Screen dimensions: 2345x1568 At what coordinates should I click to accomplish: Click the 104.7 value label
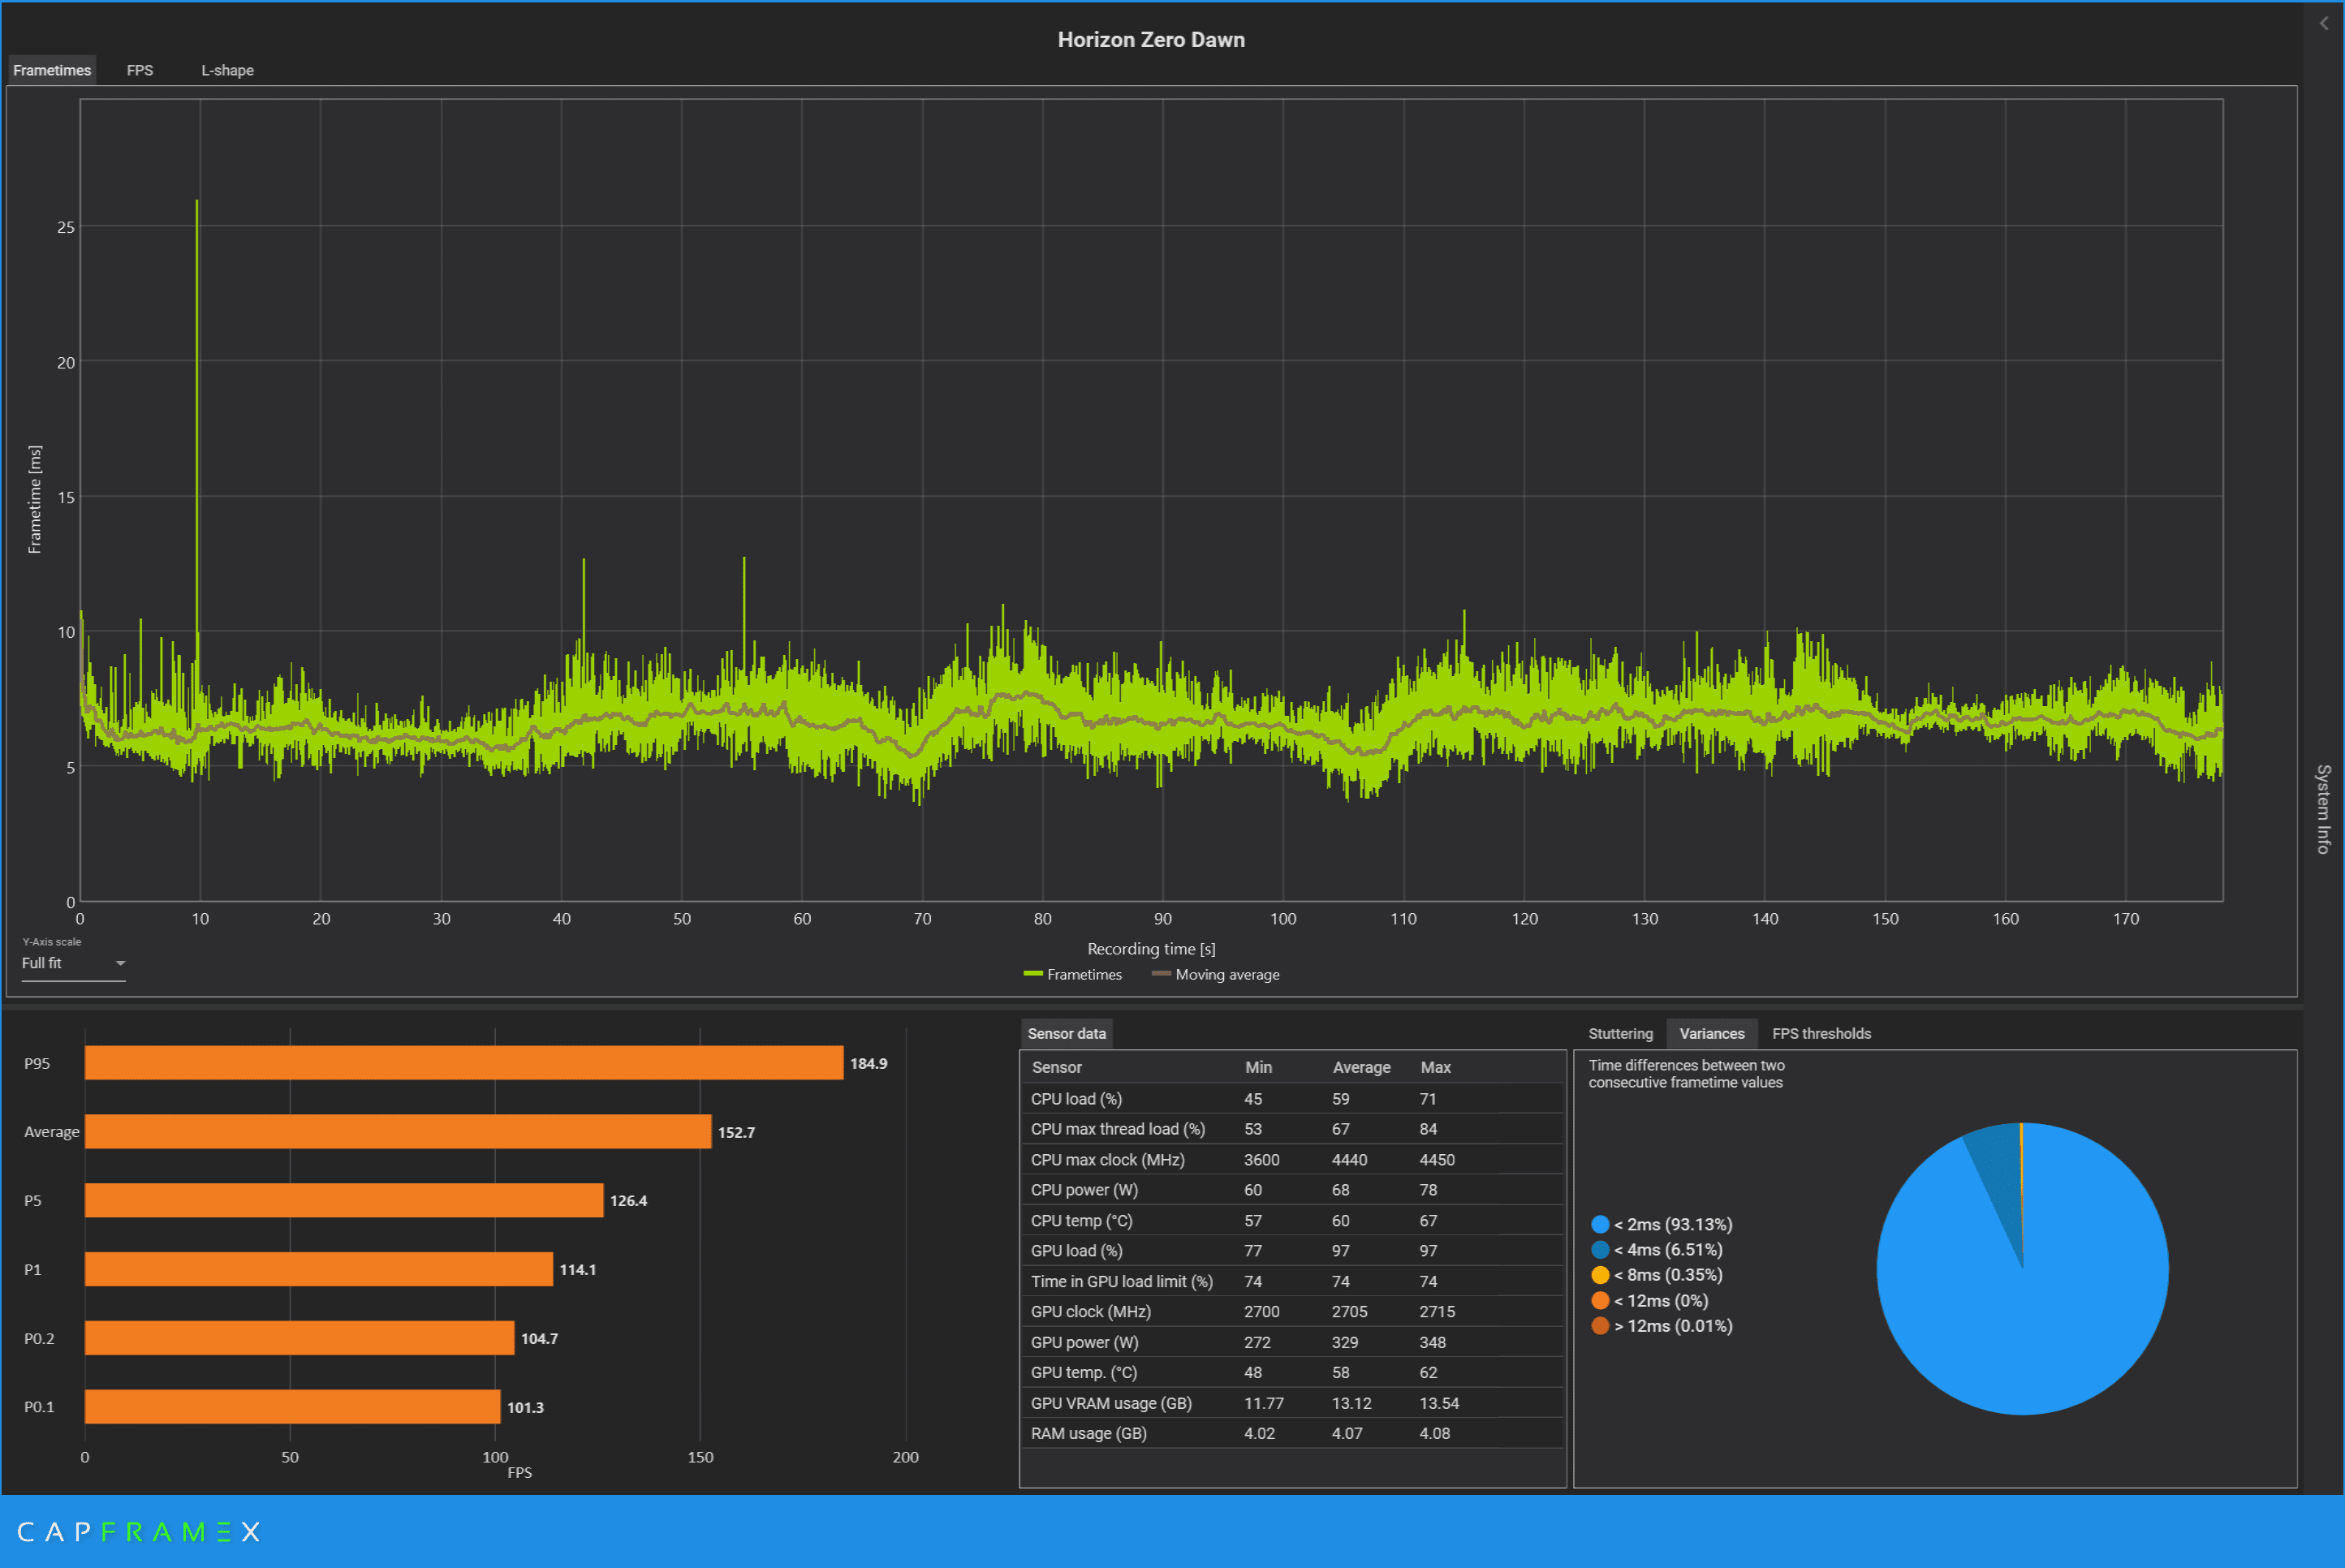539,1338
